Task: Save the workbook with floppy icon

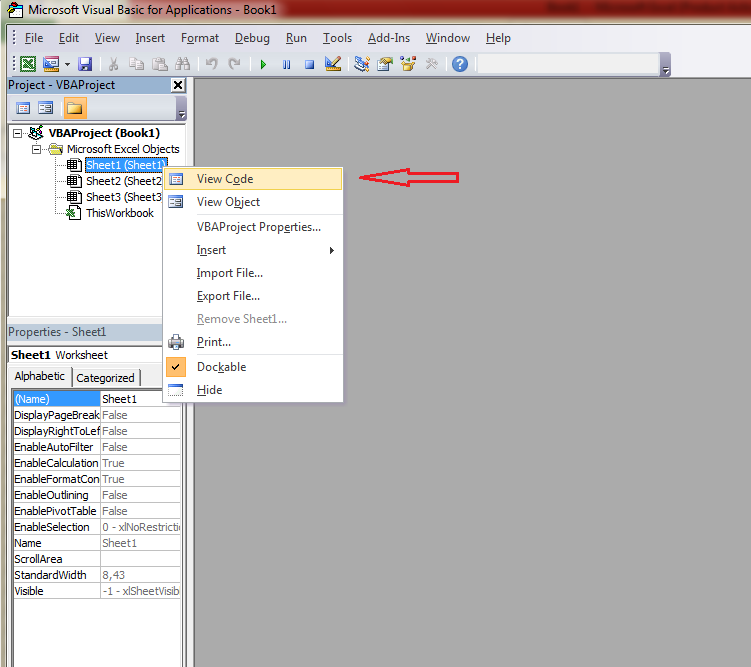Action: pos(85,64)
